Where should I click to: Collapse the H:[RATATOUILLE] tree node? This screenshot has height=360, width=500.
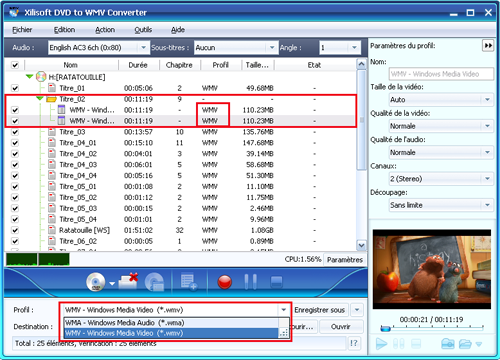(x=29, y=77)
